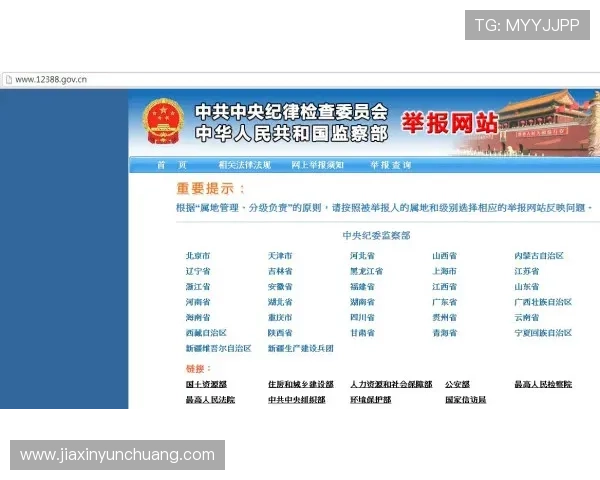Open the 新疆维吾尔自治区 link

[x=218, y=348]
